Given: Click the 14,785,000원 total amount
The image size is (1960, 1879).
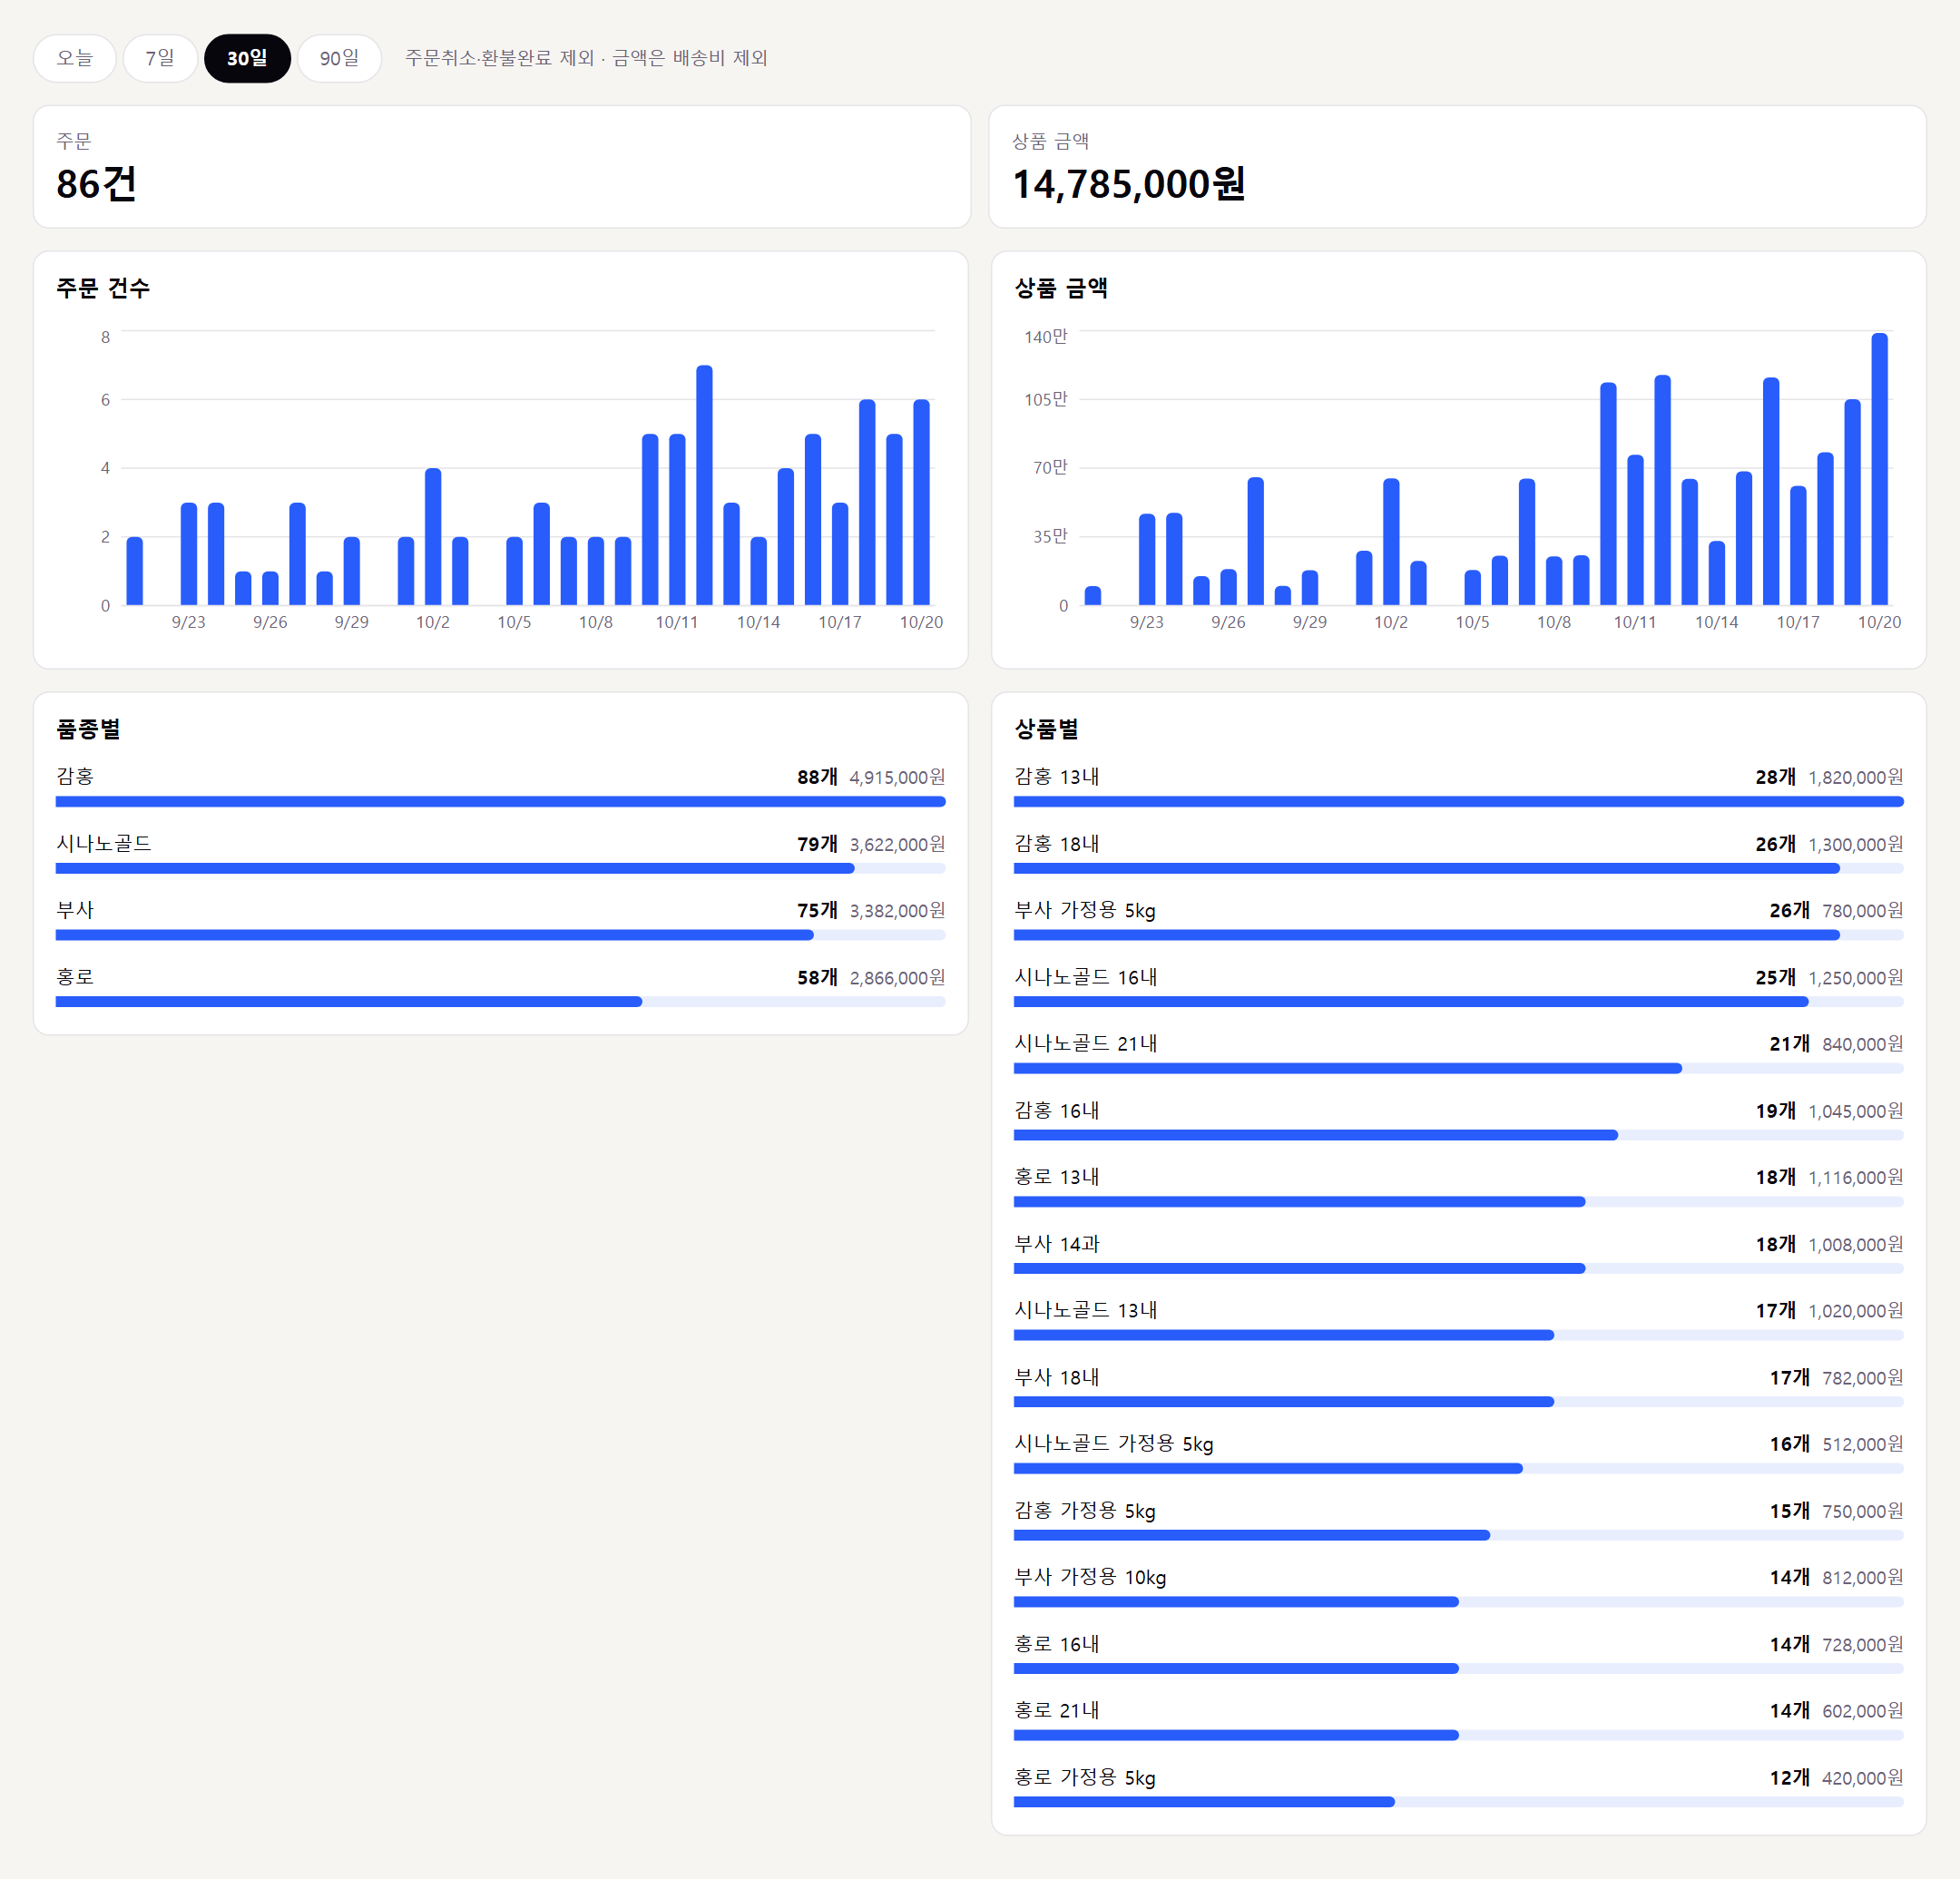Looking at the screenshot, I should point(1129,184).
